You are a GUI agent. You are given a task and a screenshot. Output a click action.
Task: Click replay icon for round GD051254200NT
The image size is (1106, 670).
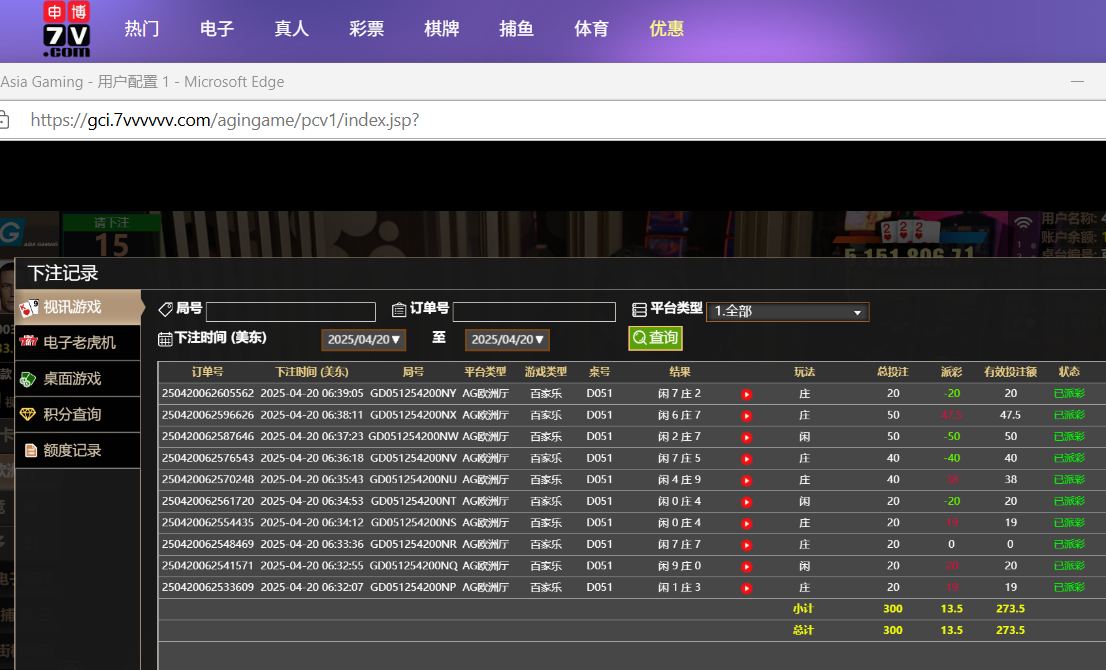click(746, 502)
